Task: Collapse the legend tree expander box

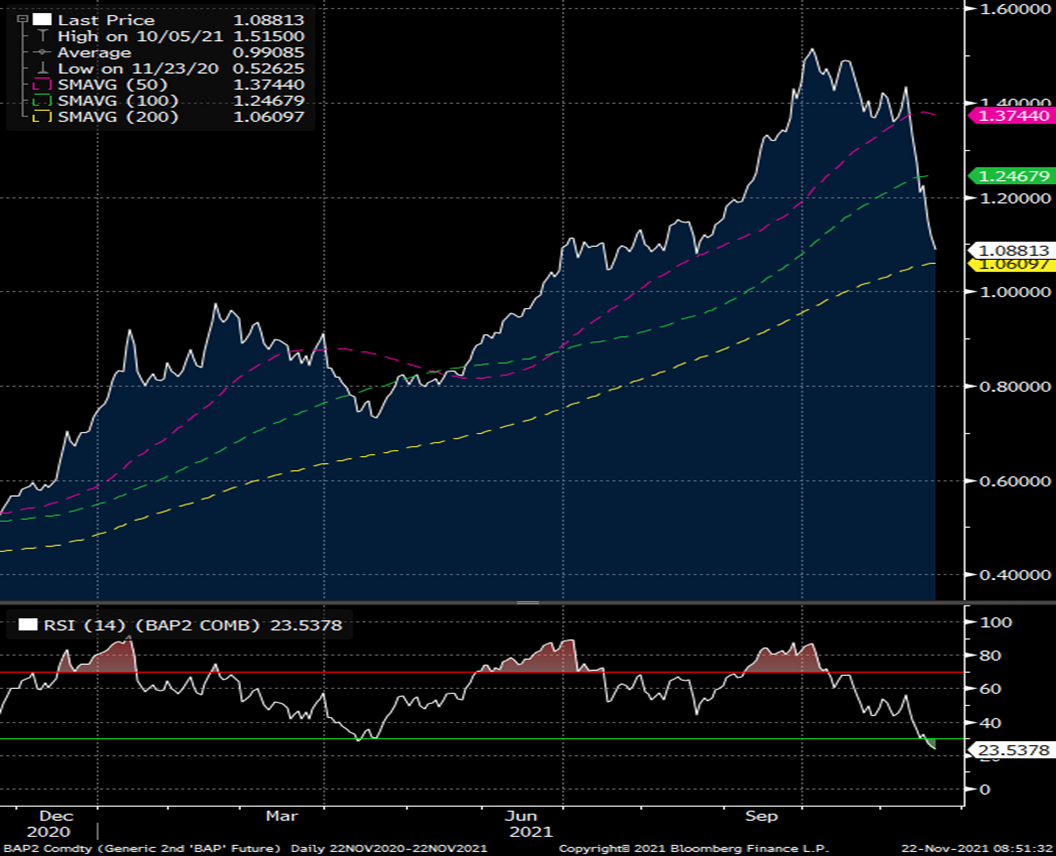Action: 22,20
